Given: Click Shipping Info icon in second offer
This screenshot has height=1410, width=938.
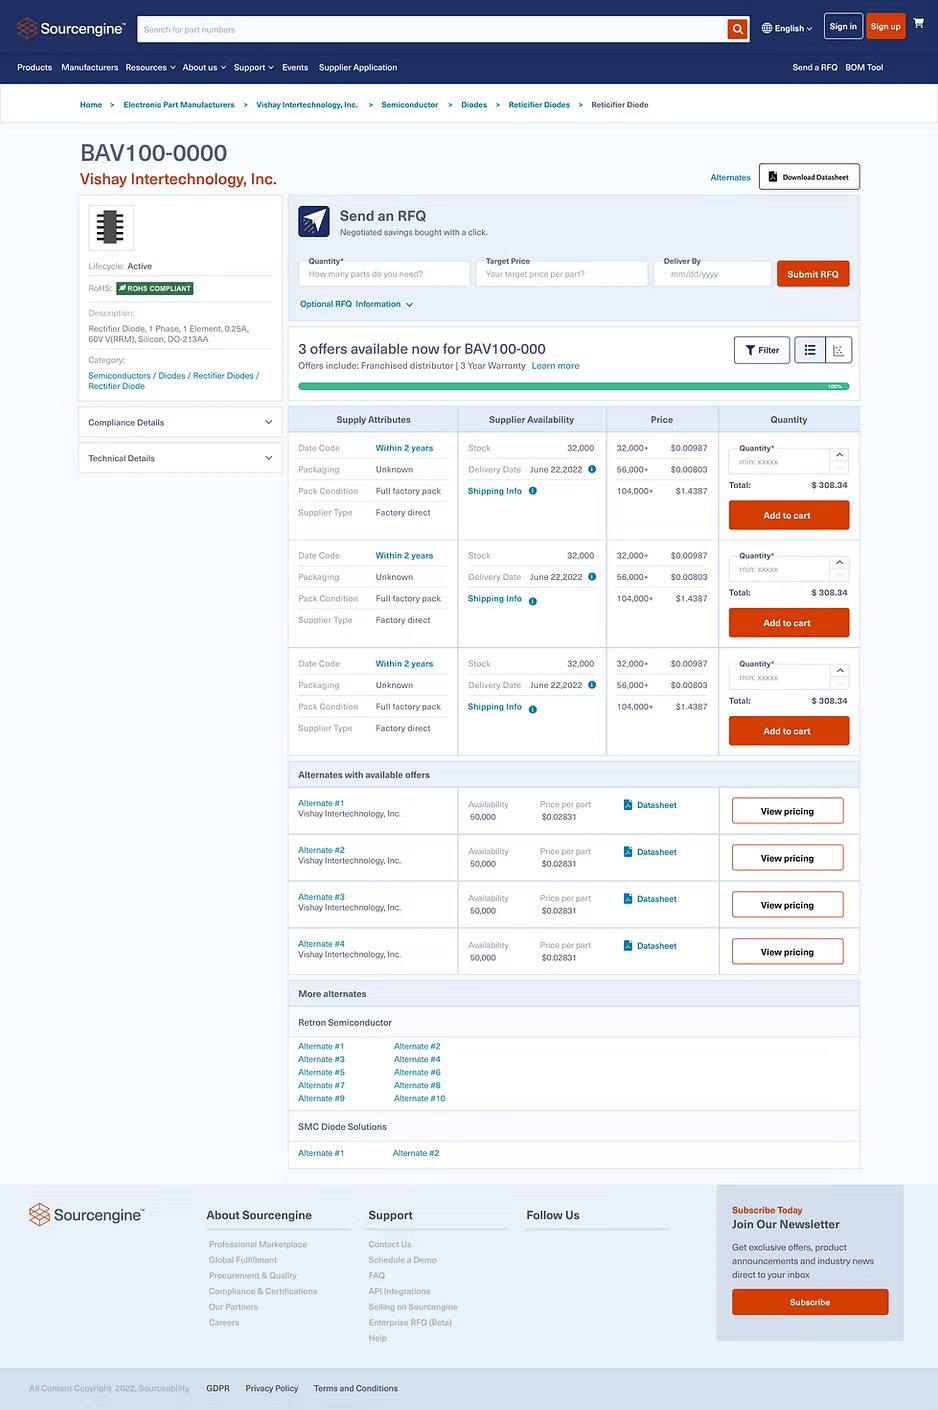Looking at the screenshot, I should click(532, 600).
